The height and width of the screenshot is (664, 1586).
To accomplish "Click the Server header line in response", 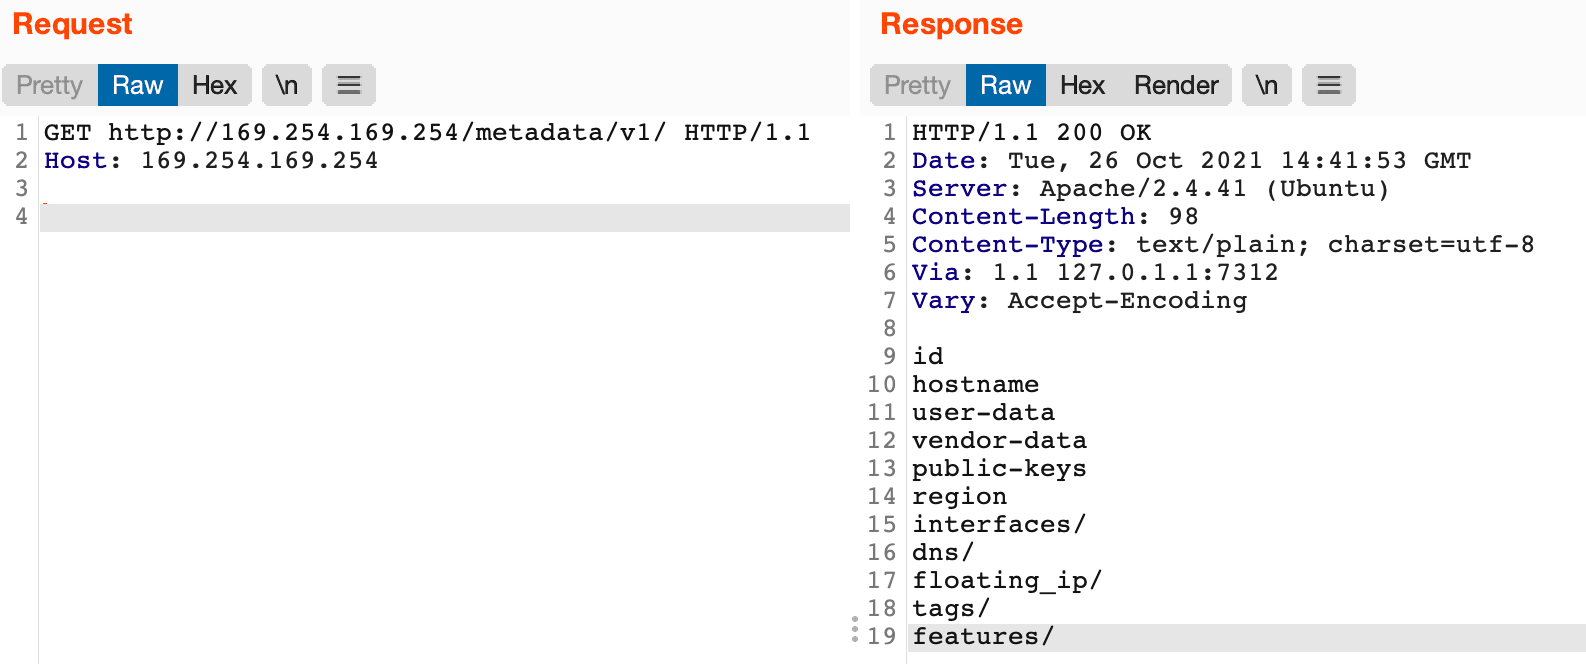I will (x=1150, y=189).
